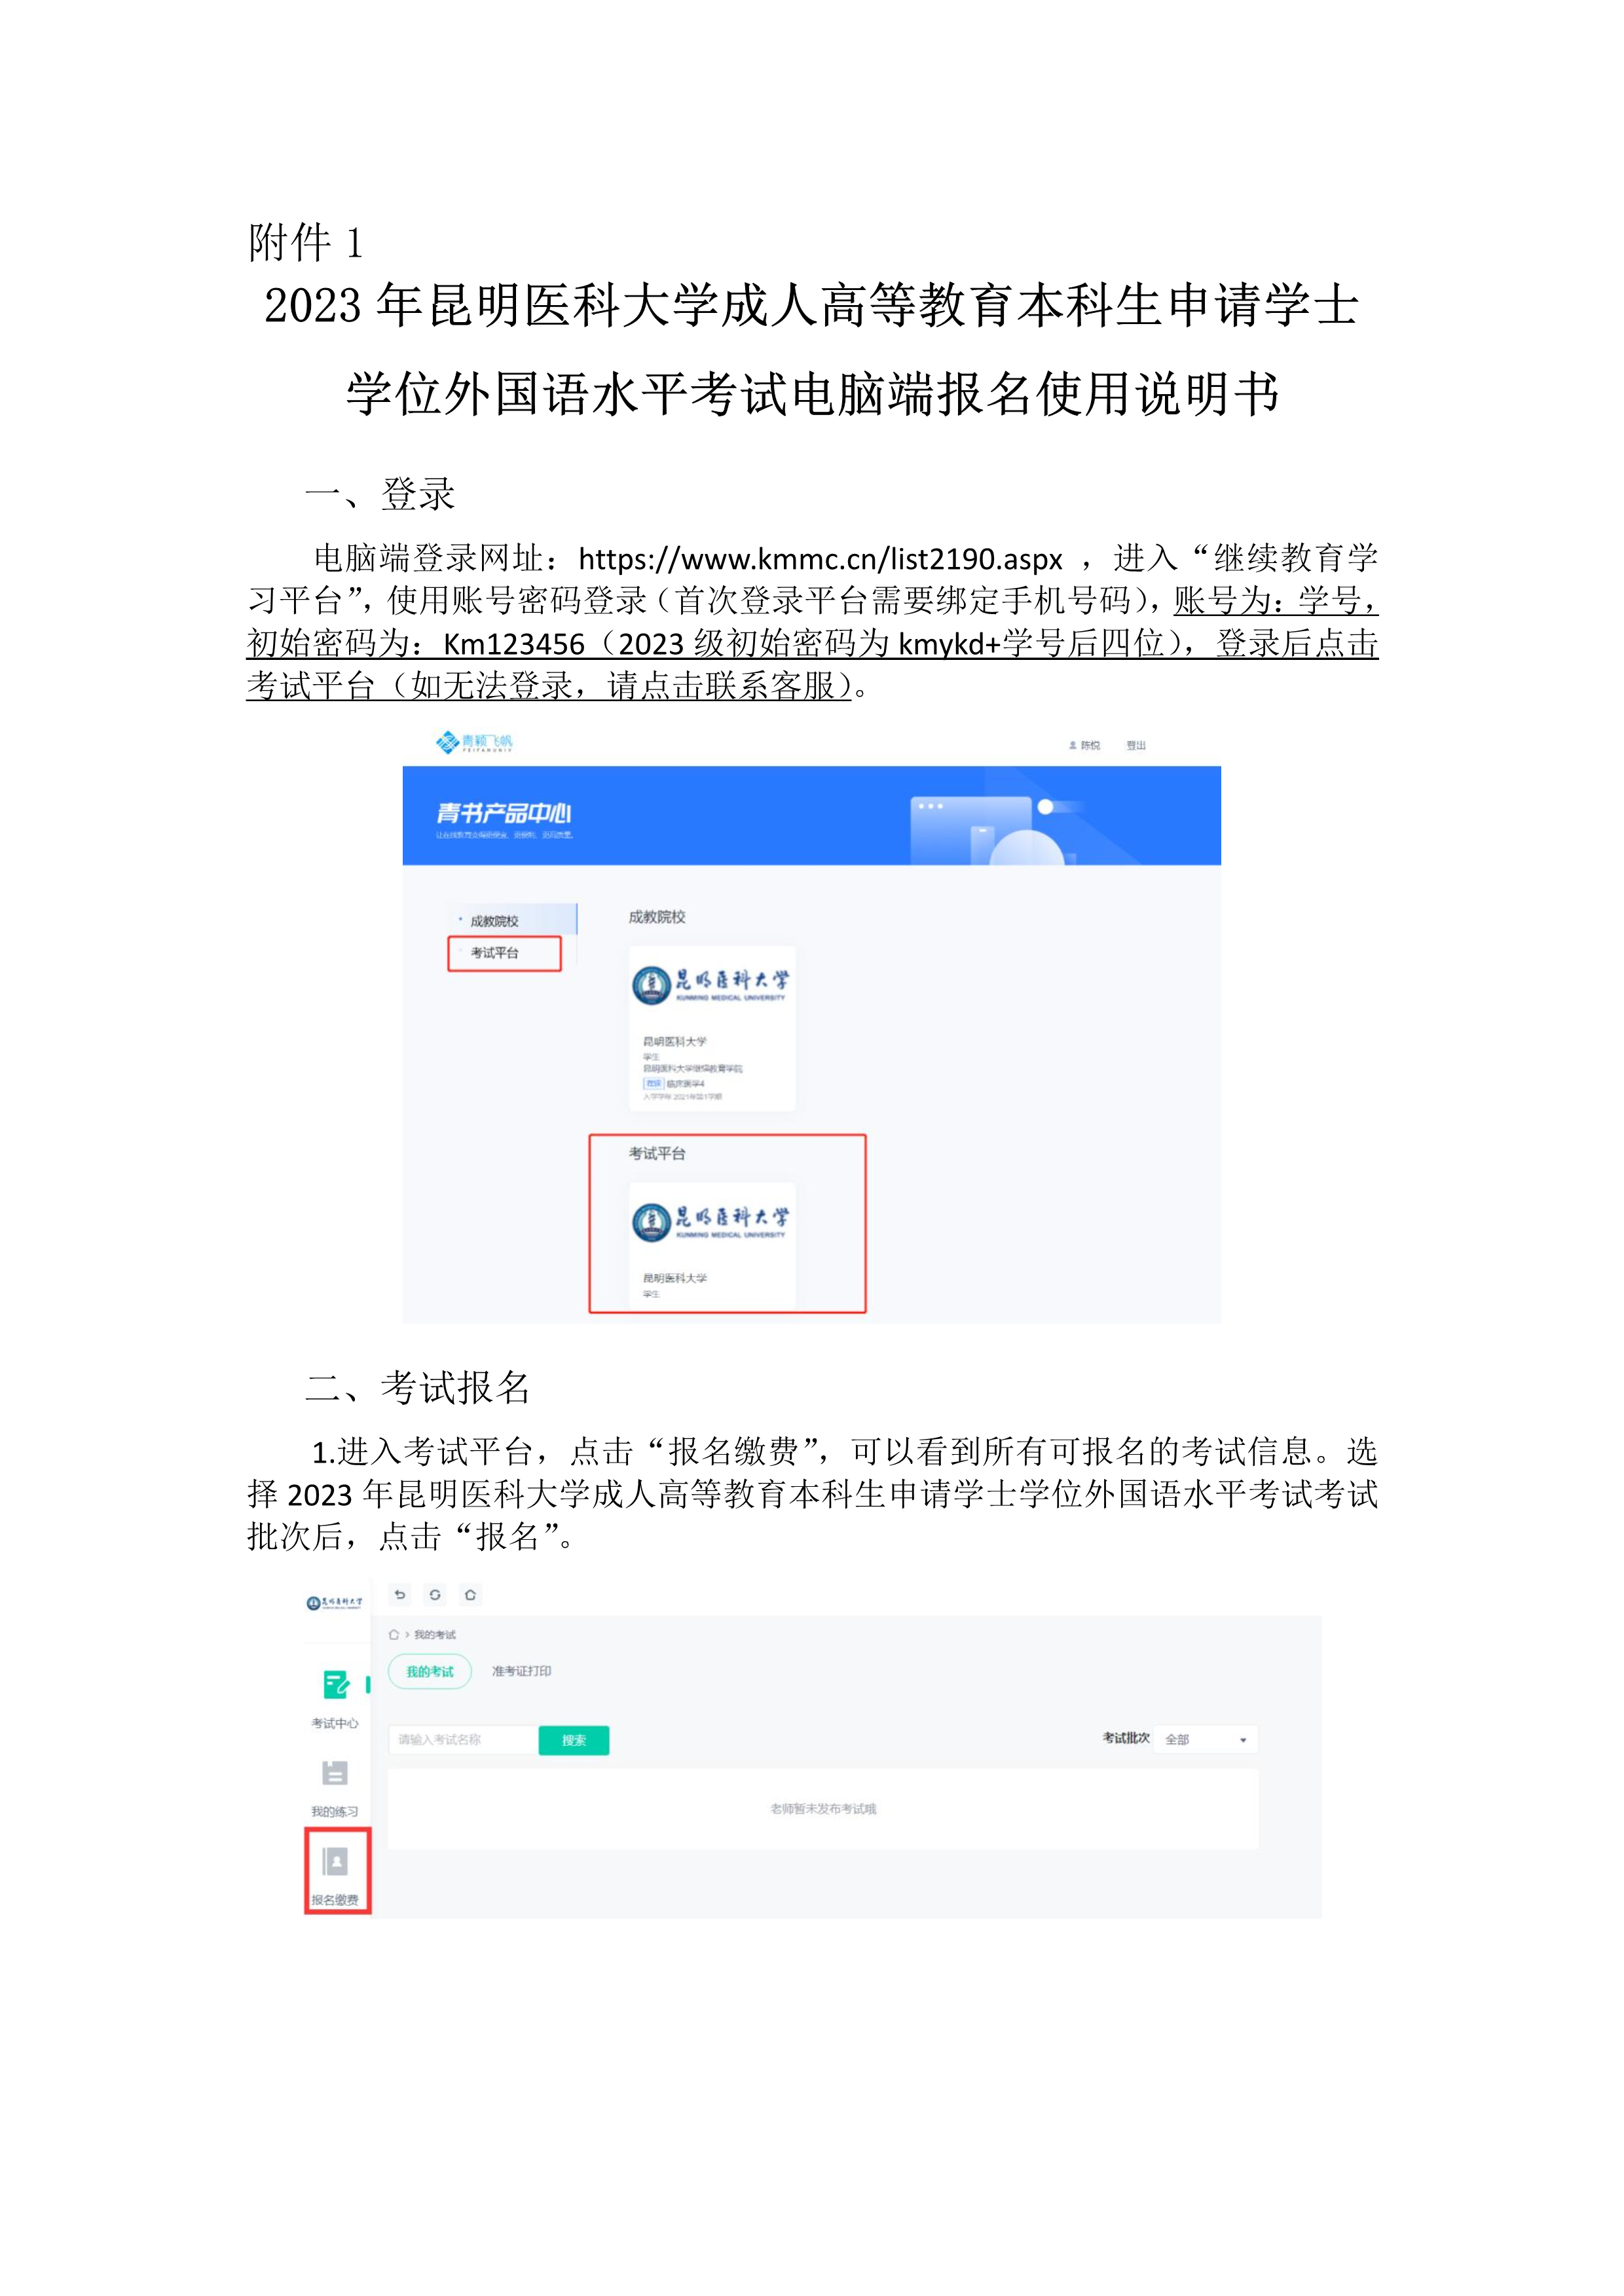Open the 报名缴费 sidebar icon
Viewport: 1624px width, 2296px height.
[335, 1869]
